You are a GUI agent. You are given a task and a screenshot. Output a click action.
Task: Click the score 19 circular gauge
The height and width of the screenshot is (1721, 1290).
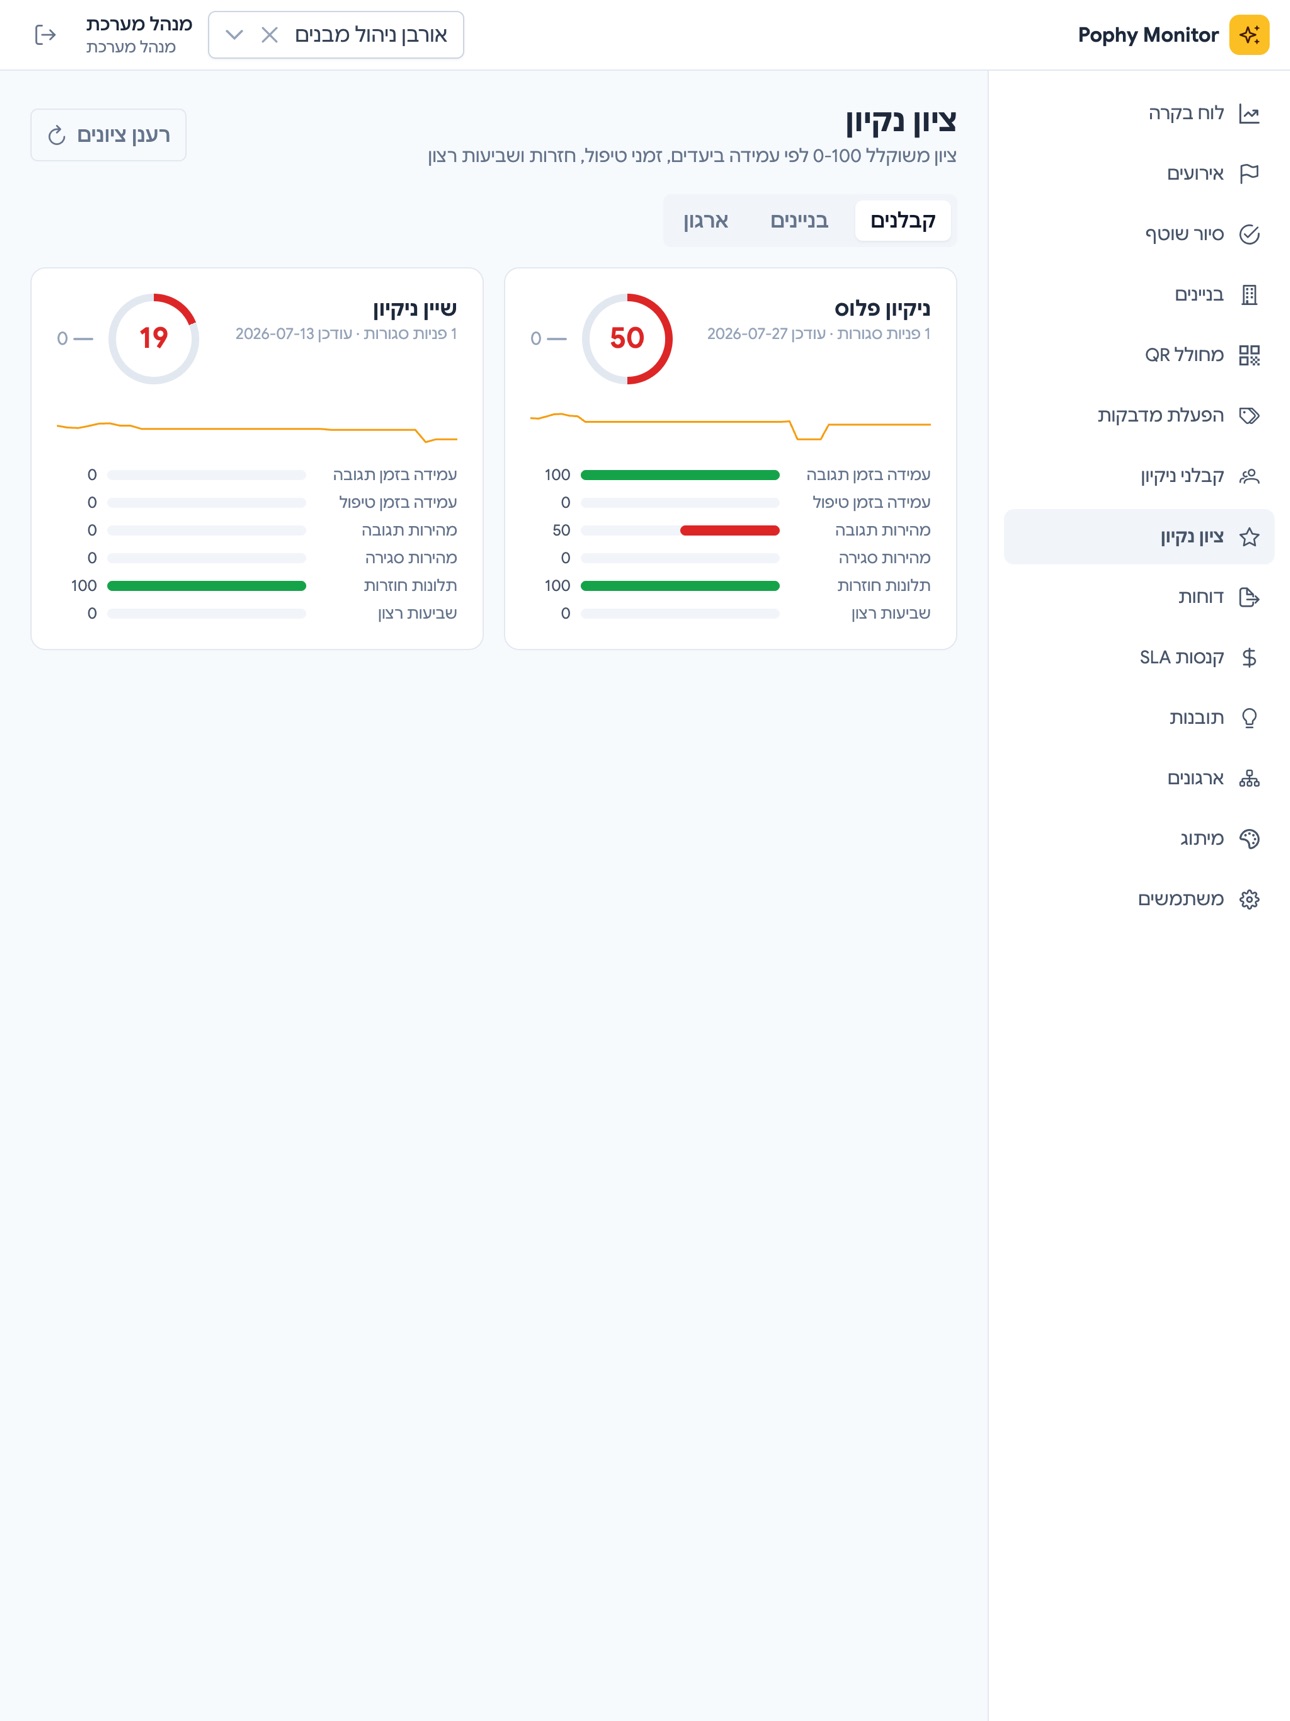[154, 338]
